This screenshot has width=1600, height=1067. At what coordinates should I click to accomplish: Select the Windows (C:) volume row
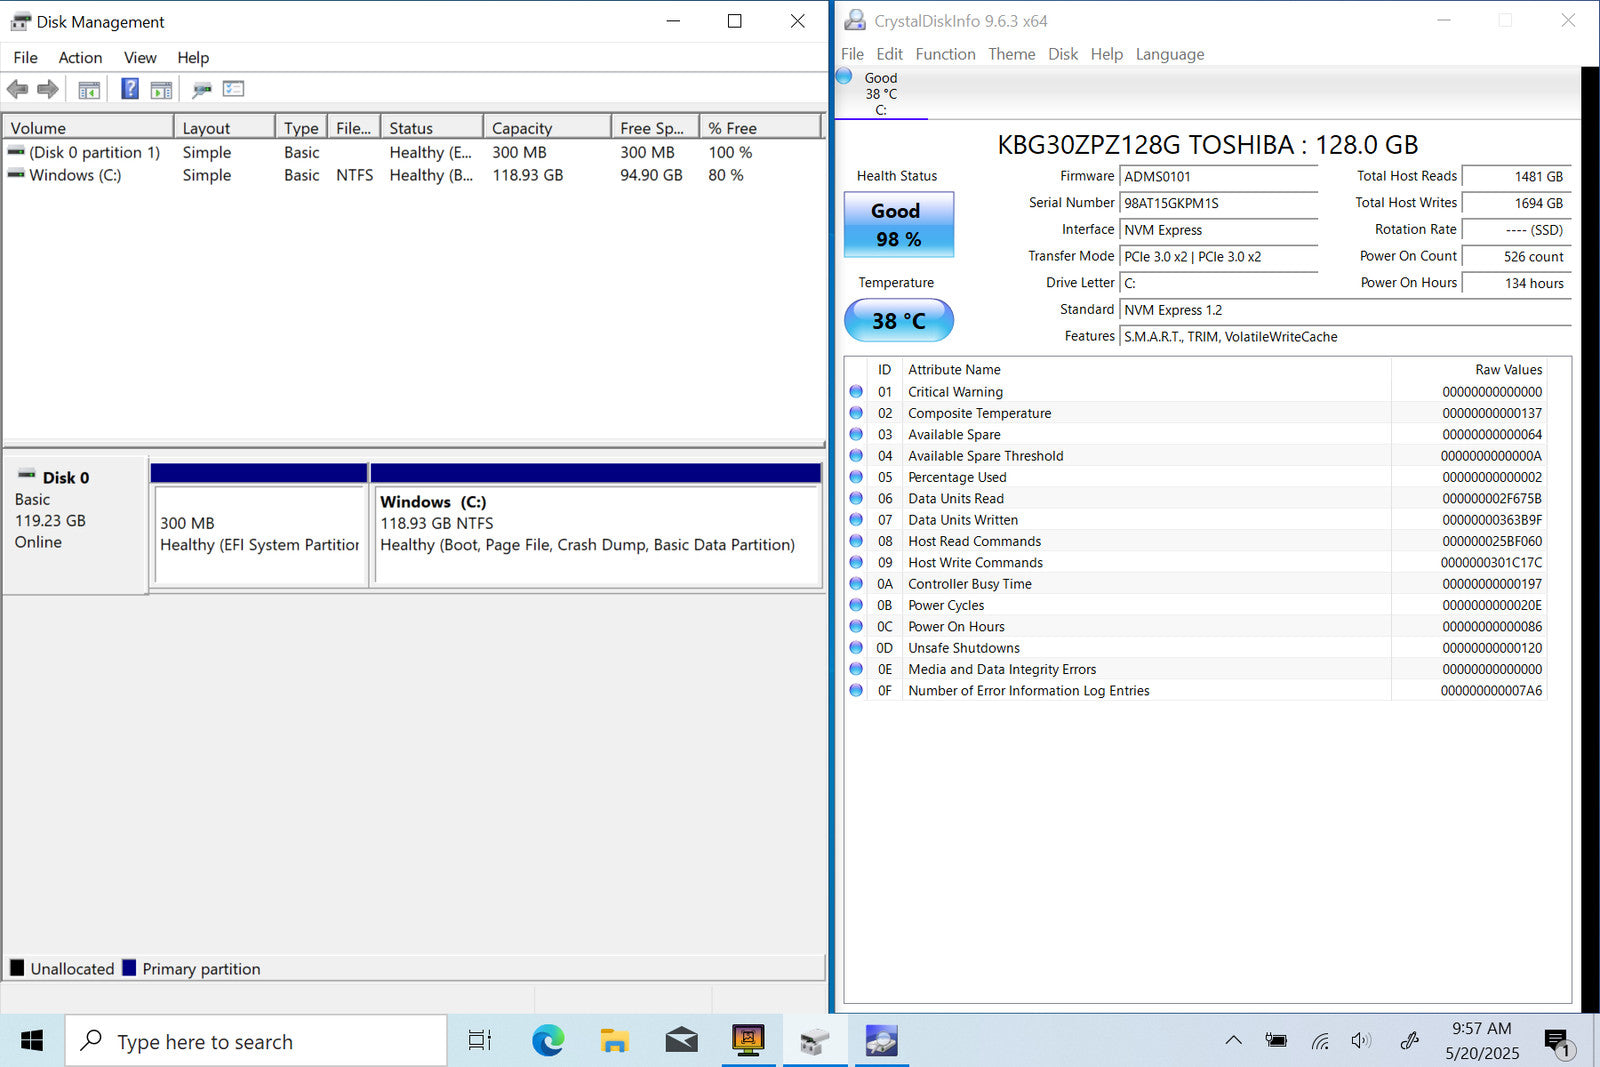point(75,175)
